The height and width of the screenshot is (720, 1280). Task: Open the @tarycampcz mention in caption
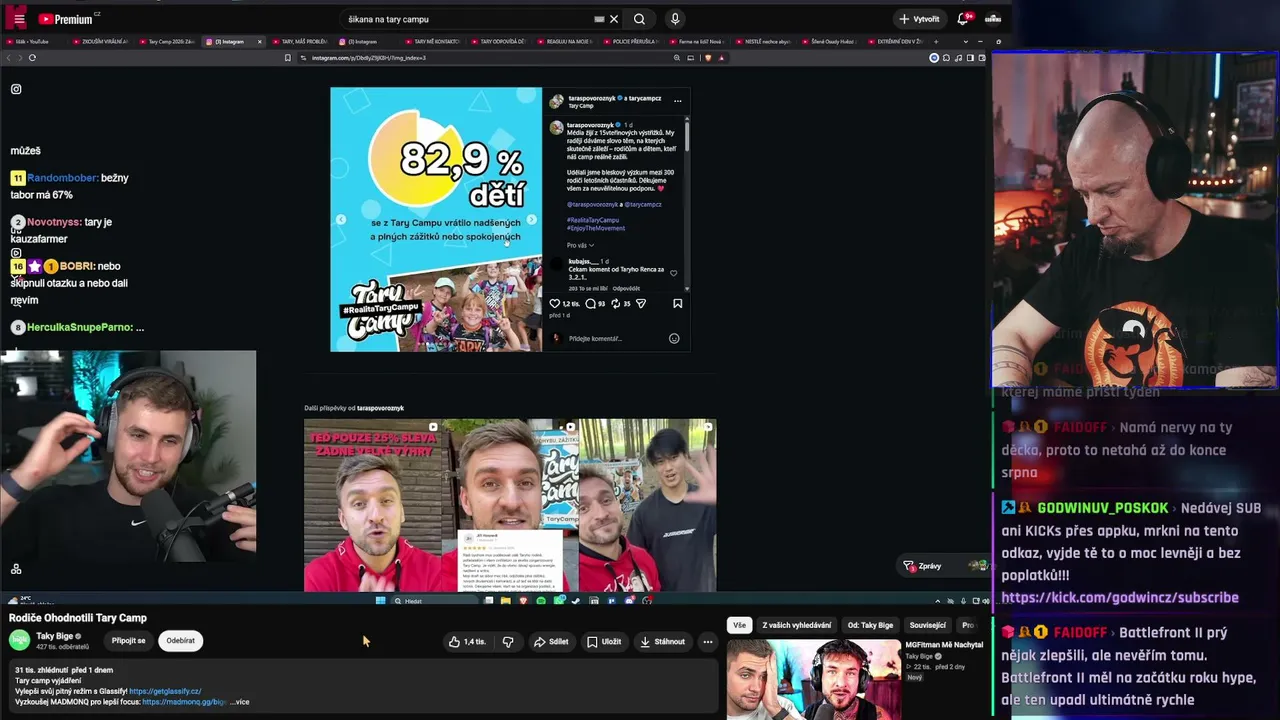coord(643,204)
